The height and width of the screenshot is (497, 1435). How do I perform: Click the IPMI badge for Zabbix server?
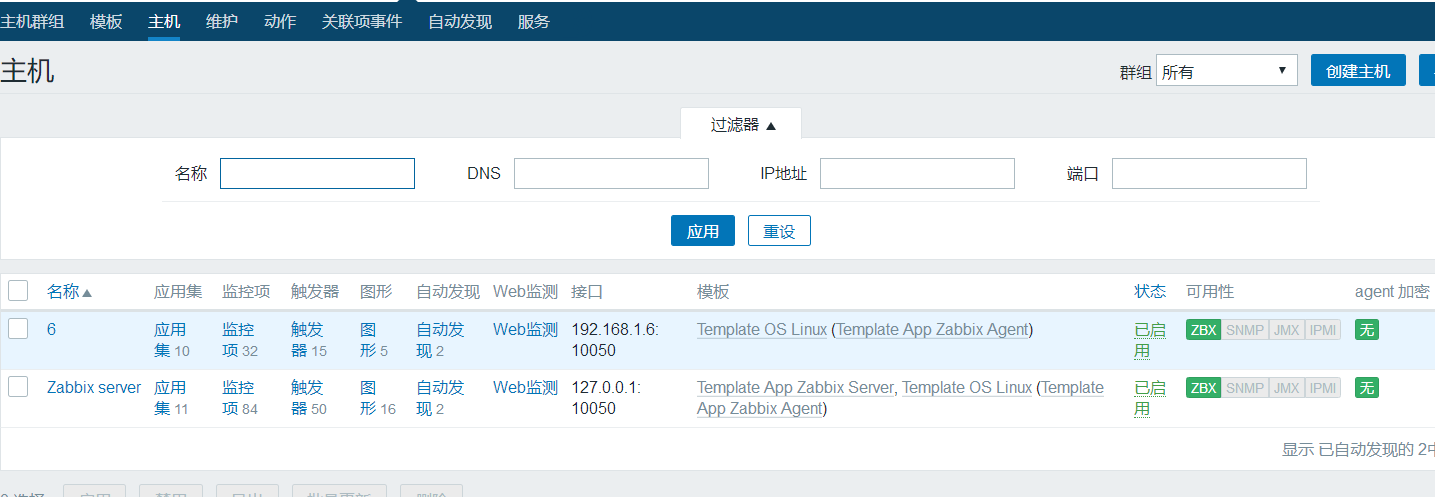1323,388
